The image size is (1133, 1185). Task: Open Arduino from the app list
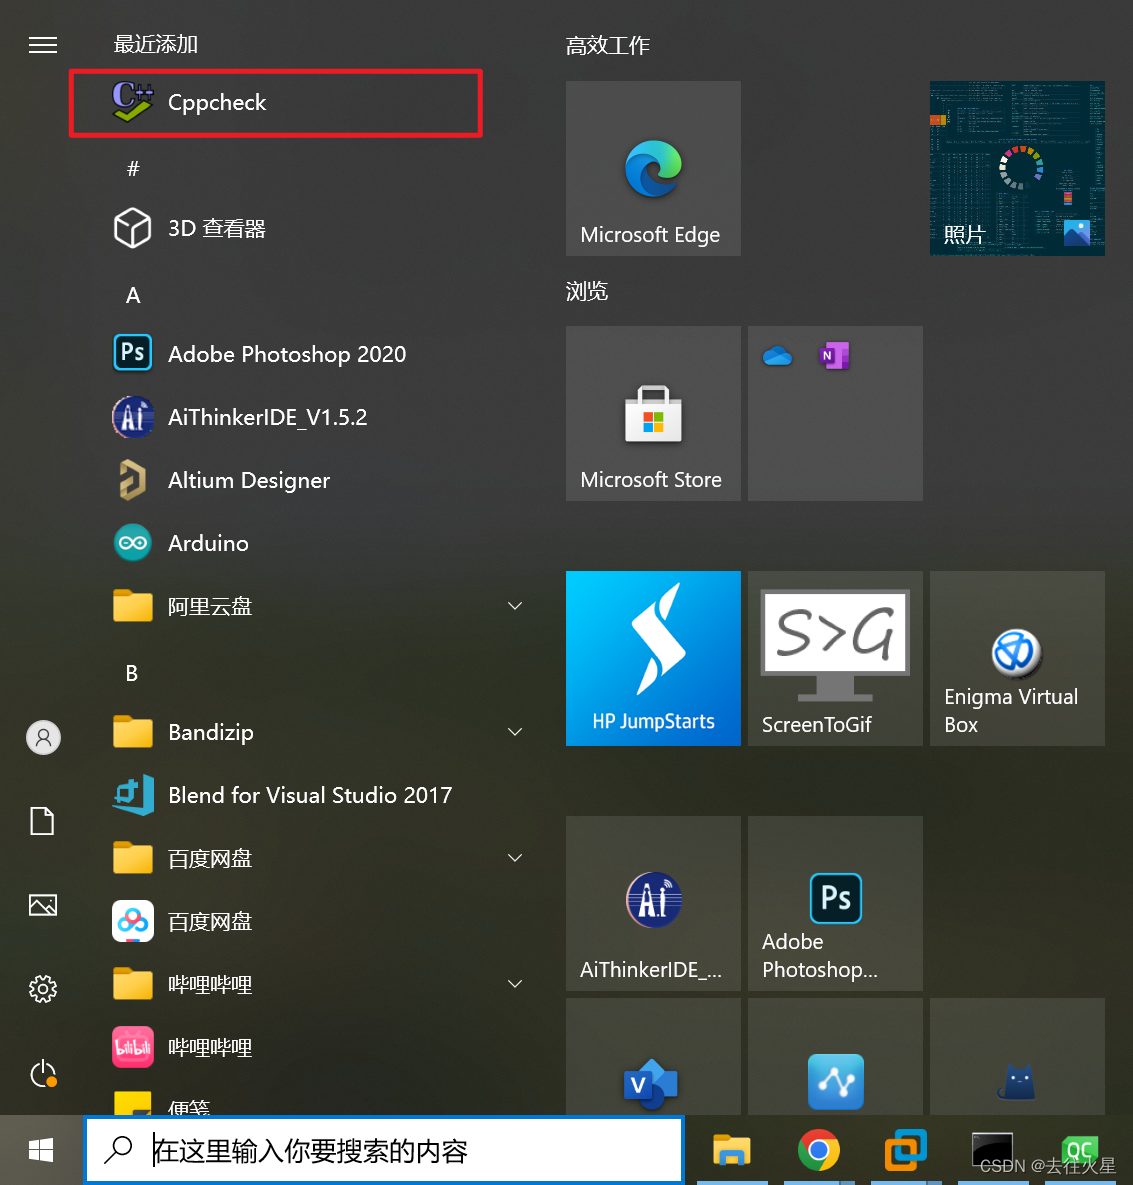207,543
